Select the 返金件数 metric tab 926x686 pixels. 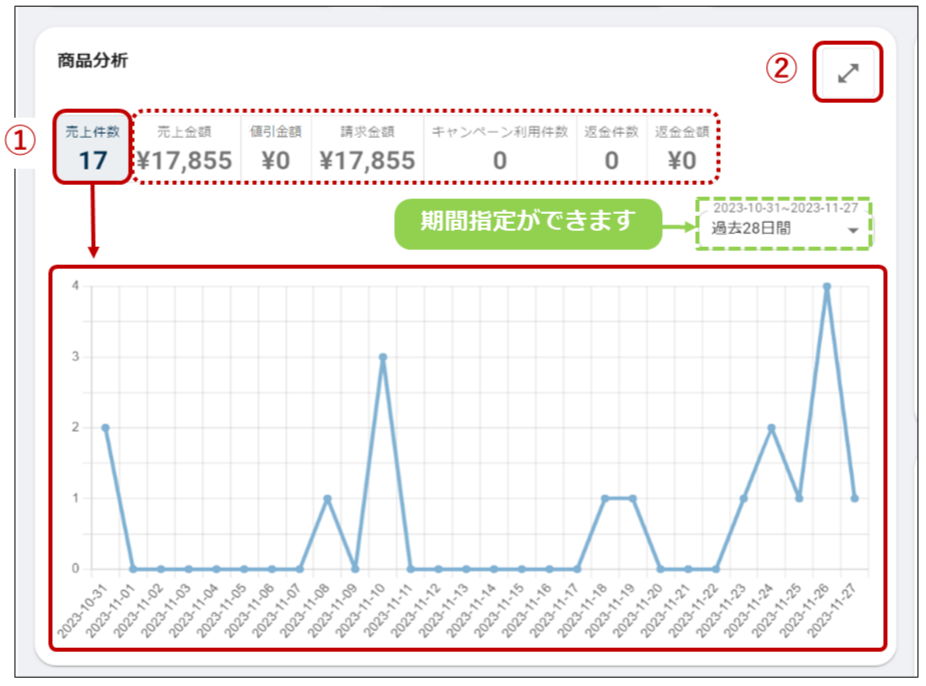point(611,147)
